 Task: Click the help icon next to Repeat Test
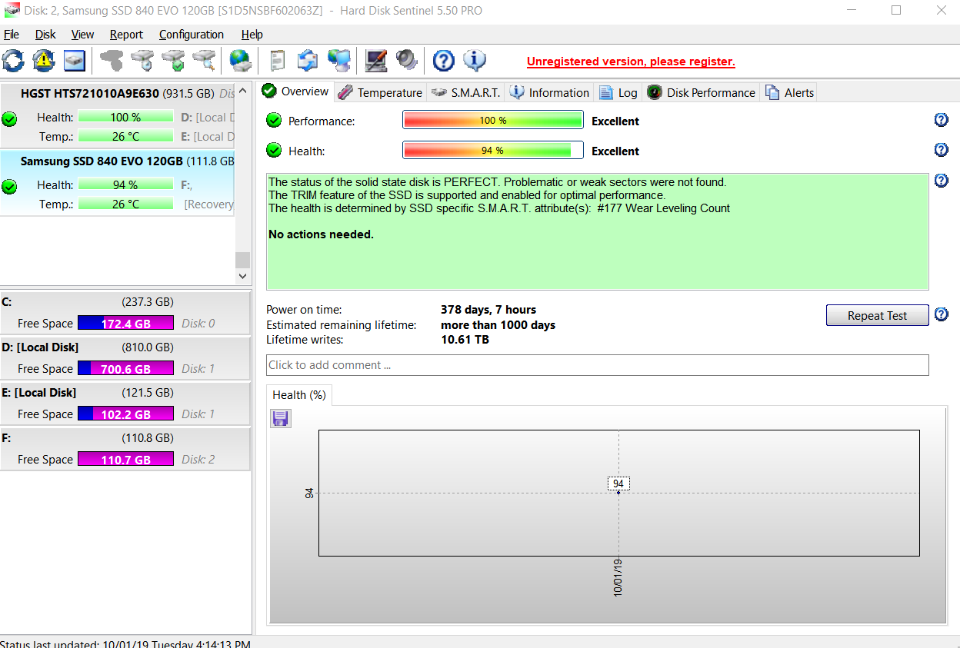click(941, 315)
